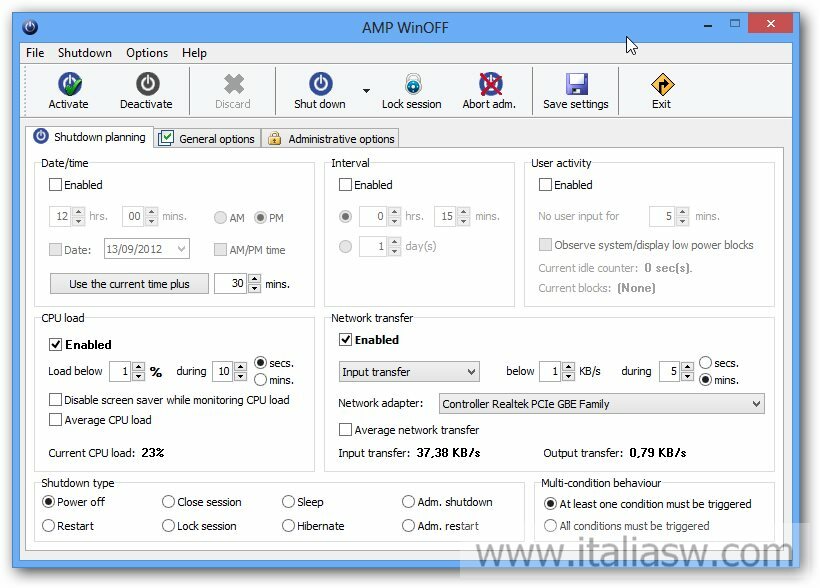Select Adm. shutdown radio option
The image size is (820, 588).
tap(408, 502)
